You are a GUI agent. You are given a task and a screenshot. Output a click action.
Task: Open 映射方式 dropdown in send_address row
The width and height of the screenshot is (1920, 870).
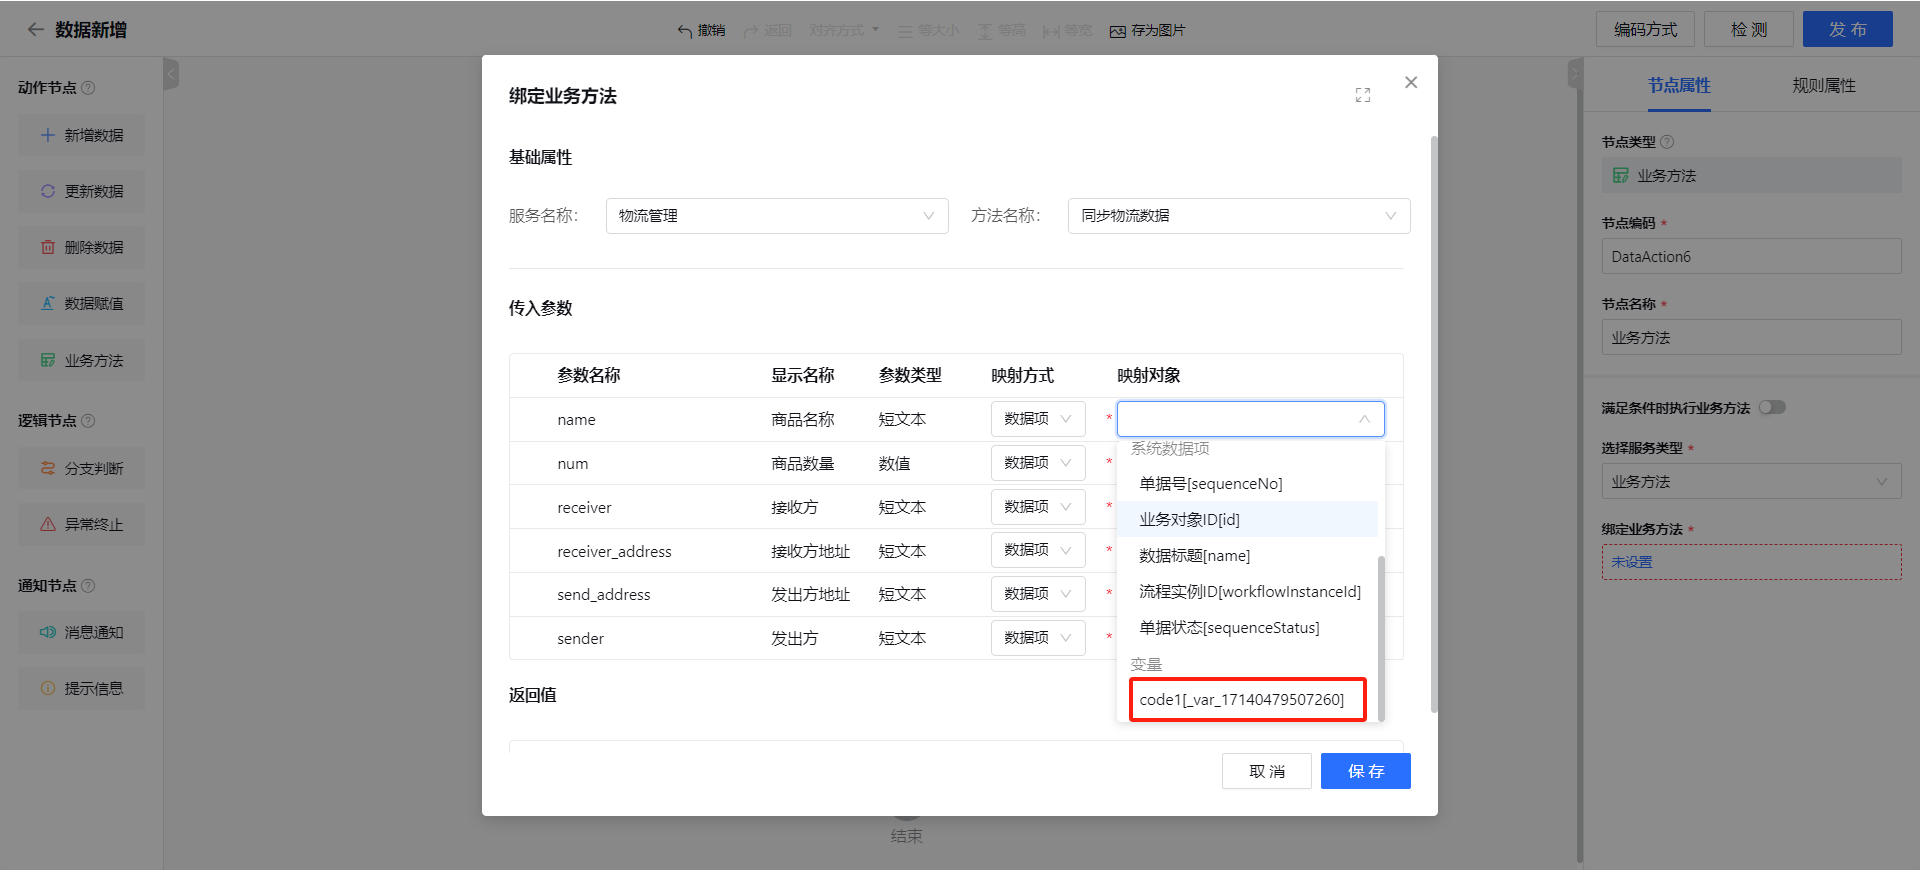click(x=1038, y=594)
